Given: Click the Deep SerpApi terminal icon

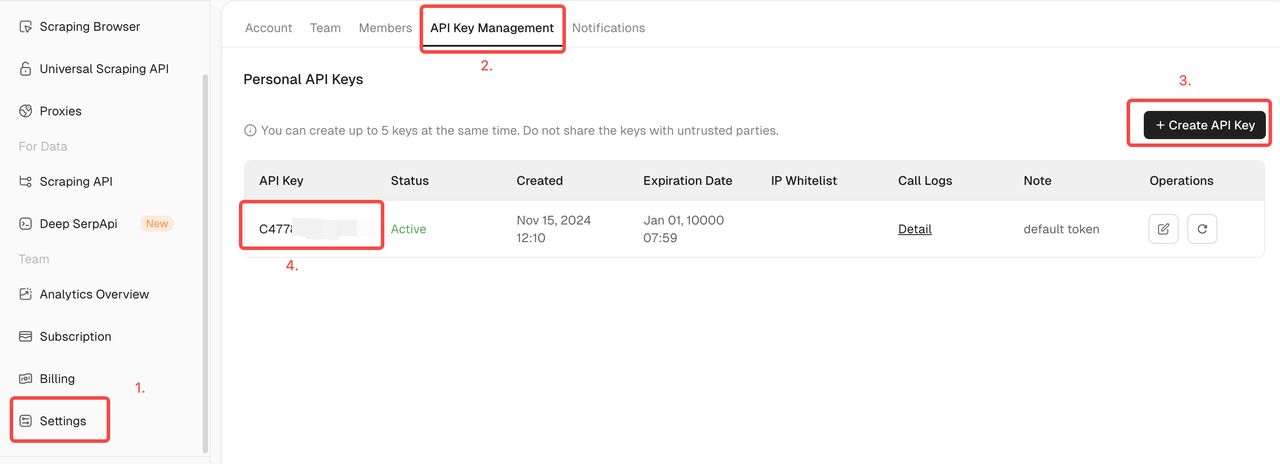Looking at the screenshot, I should click(x=26, y=224).
